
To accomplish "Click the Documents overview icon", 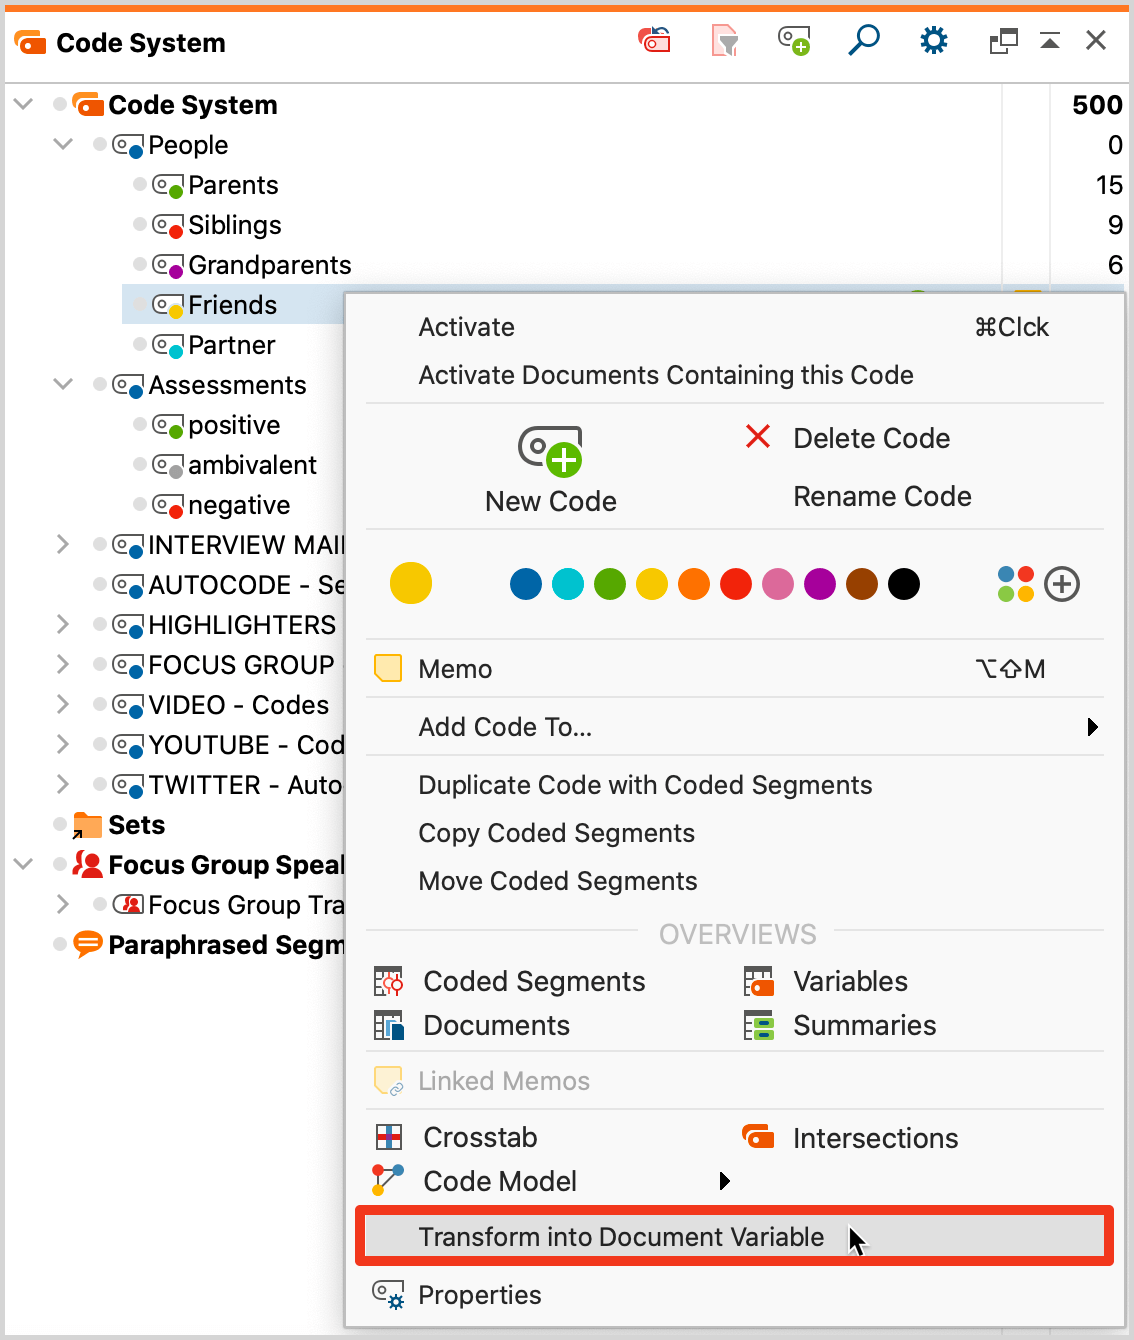I will (x=388, y=1026).
